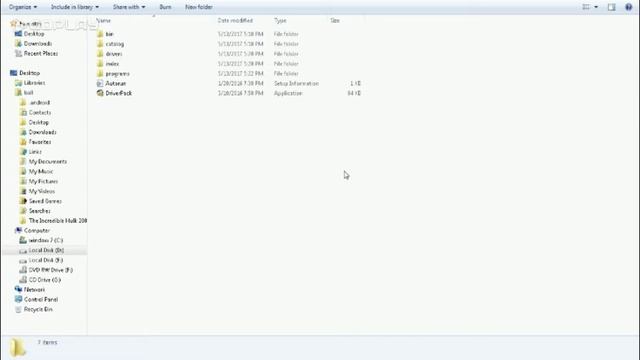Toggle the preview pane icon

pos(611,7)
